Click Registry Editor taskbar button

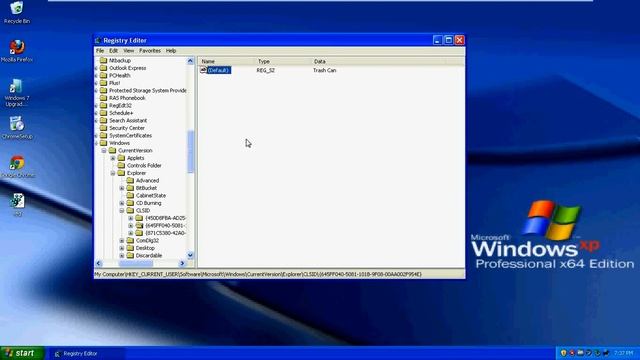point(86,353)
